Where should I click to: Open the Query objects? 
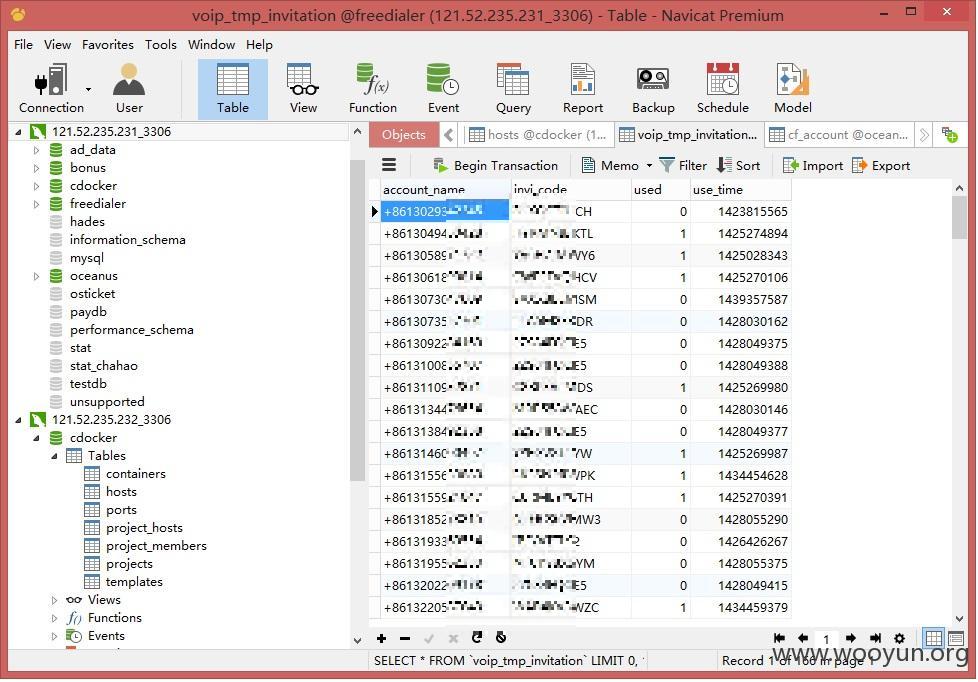pos(513,89)
